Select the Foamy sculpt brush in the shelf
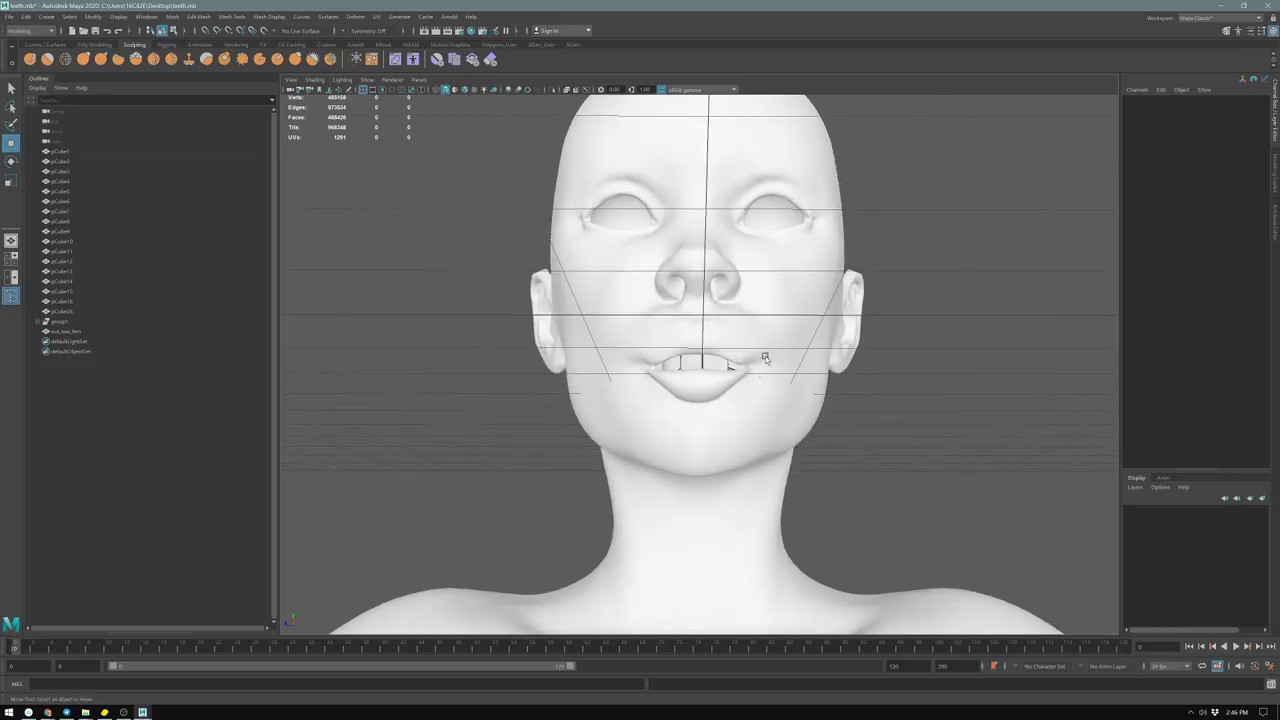Viewport: 1280px width, 720px height. click(136, 59)
